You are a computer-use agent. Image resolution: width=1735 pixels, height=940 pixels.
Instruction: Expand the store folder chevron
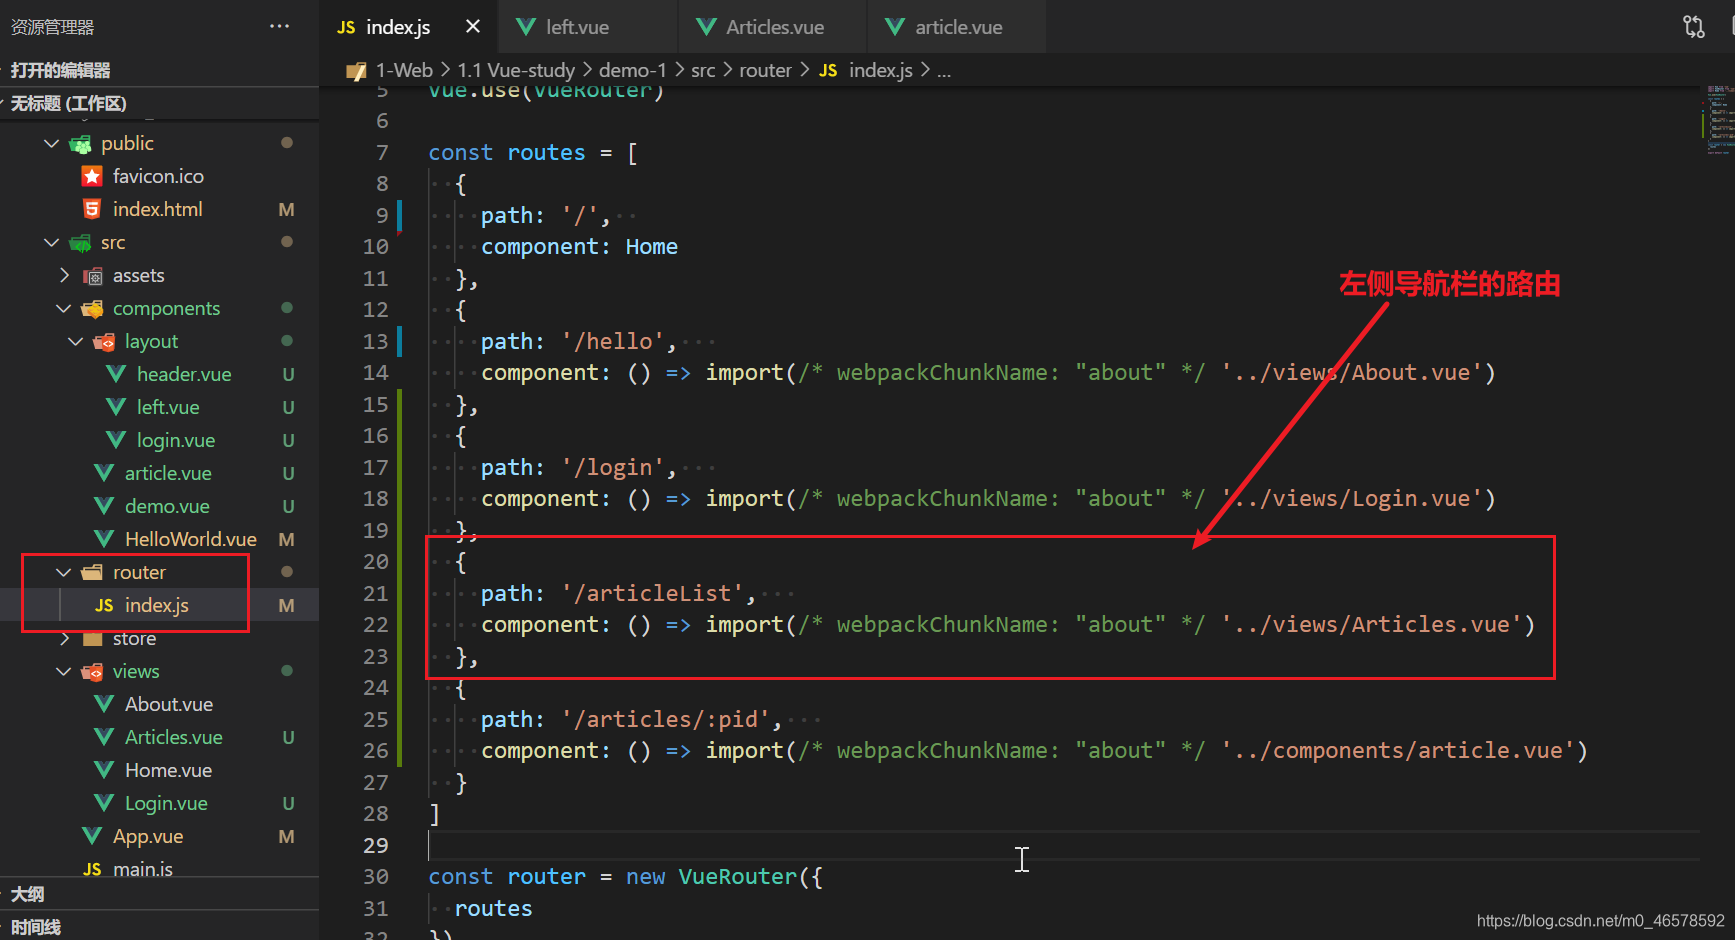64,638
